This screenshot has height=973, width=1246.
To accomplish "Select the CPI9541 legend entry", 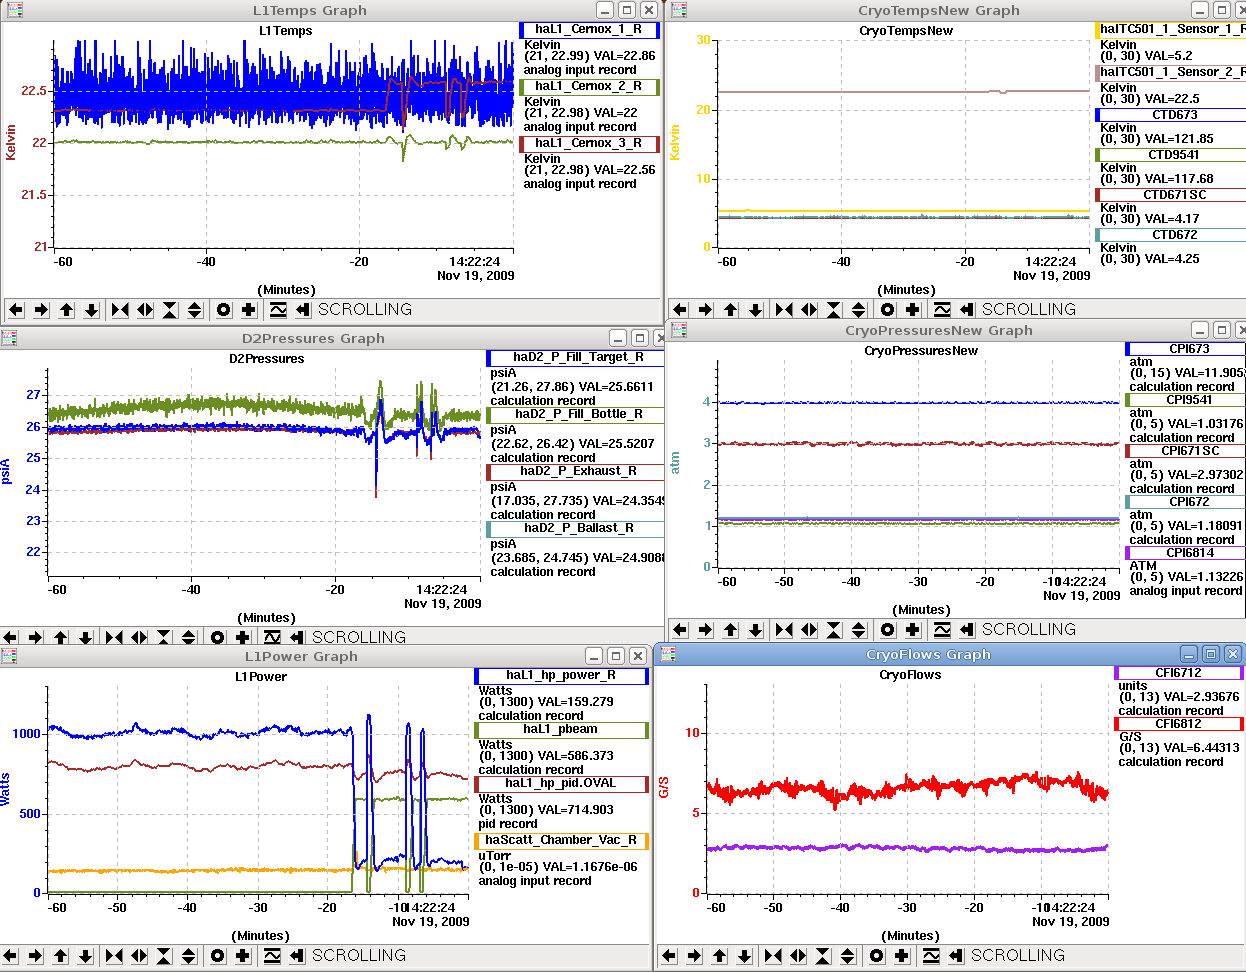I will pos(1186,400).
